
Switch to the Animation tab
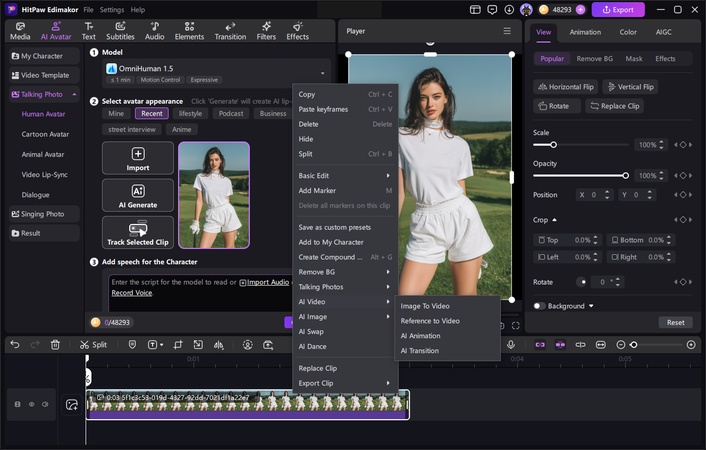[585, 32]
